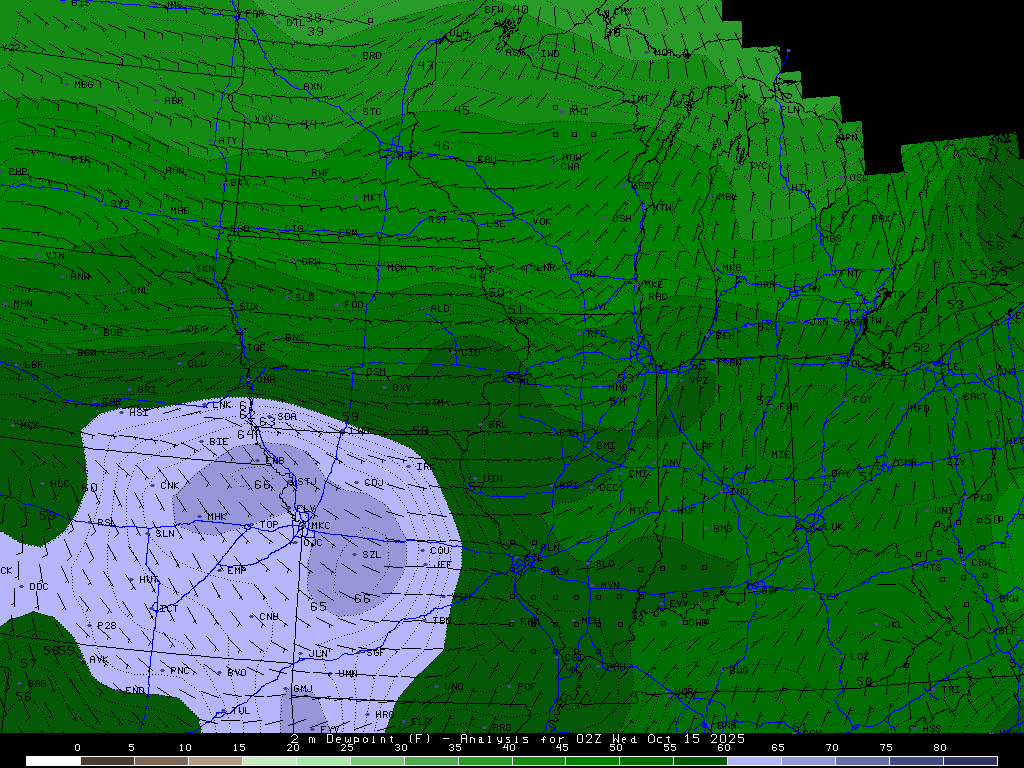This screenshot has height=768, width=1024.
Task: Click the MKC station label
Action: tap(320, 526)
